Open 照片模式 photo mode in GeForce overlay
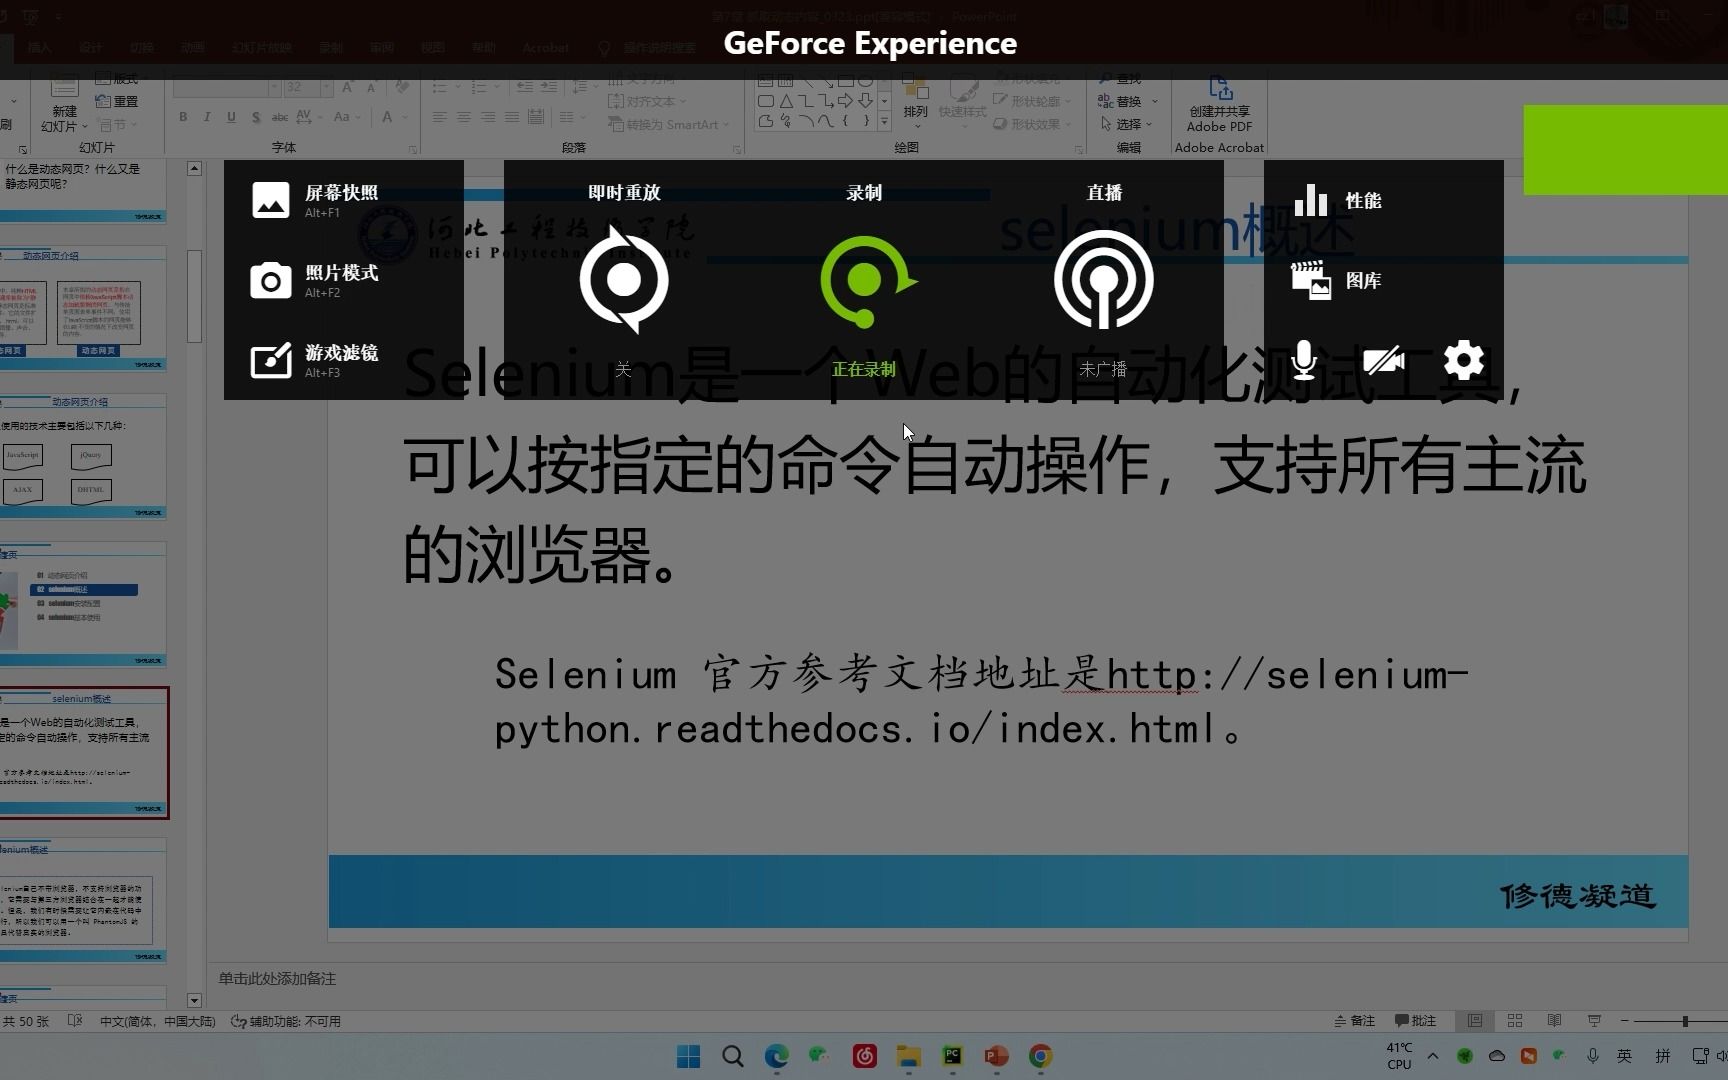Screen dimensions: 1728x1080 coord(315,281)
